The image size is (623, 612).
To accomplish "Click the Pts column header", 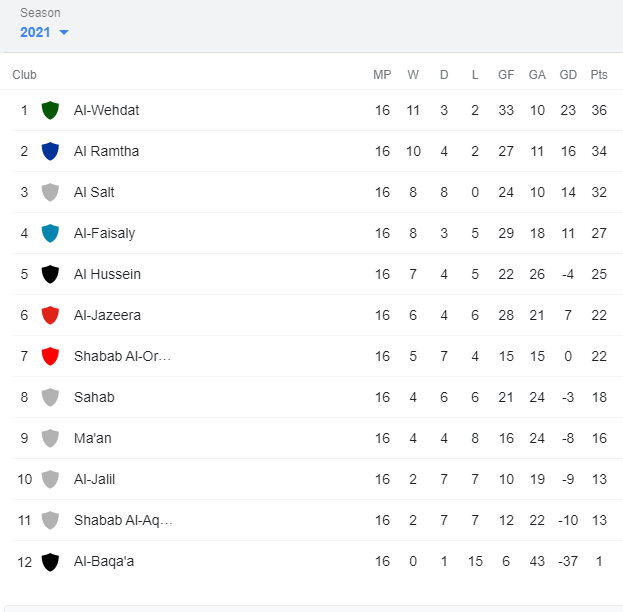I will (x=599, y=75).
